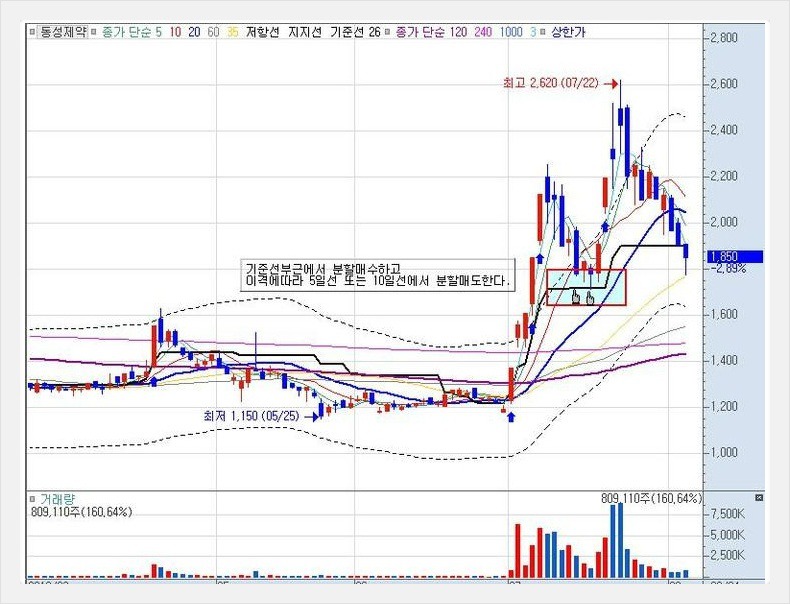The width and height of the screenshot is (790, 604).
Task: Close the volume panel with corner button
Action: (758, 496)
